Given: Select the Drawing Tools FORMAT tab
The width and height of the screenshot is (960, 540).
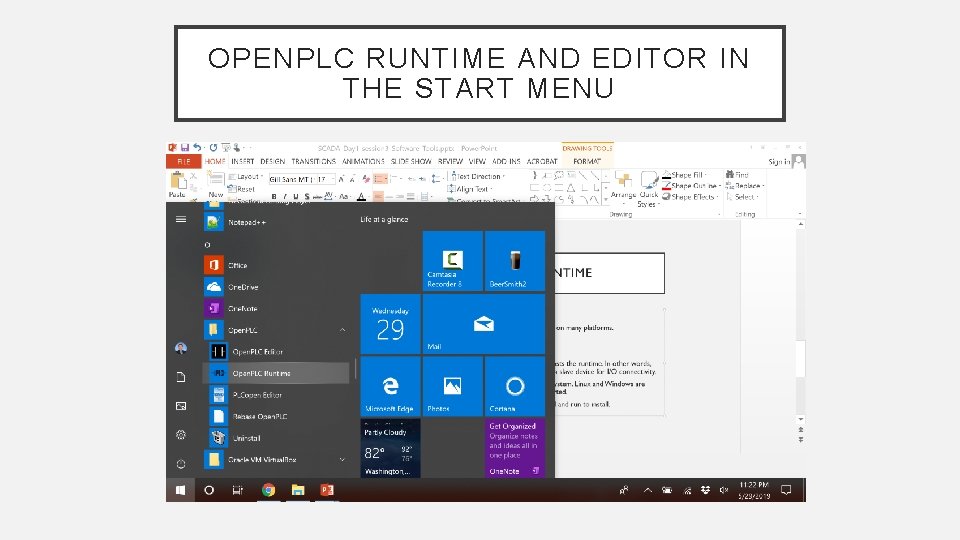Looking at the screenshot, I should 587,161.
